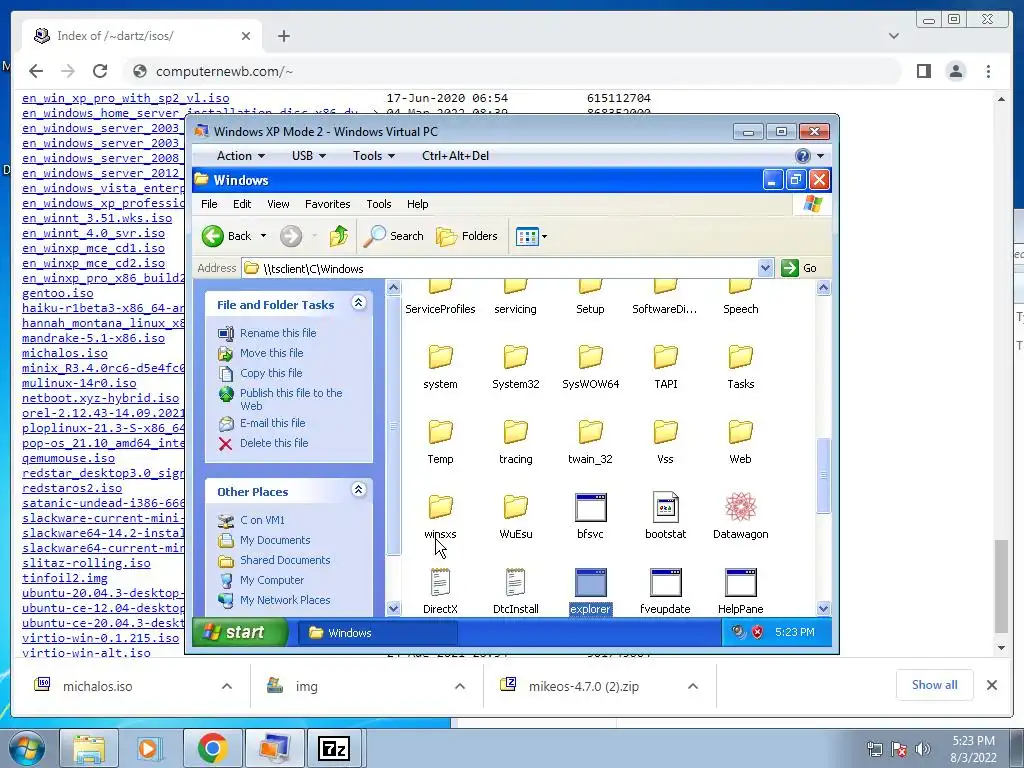The height and width of the screenshot is (768, 1024).
Task: Click the file list vertical scrollbar thumb
Action: tap(824, 475)
